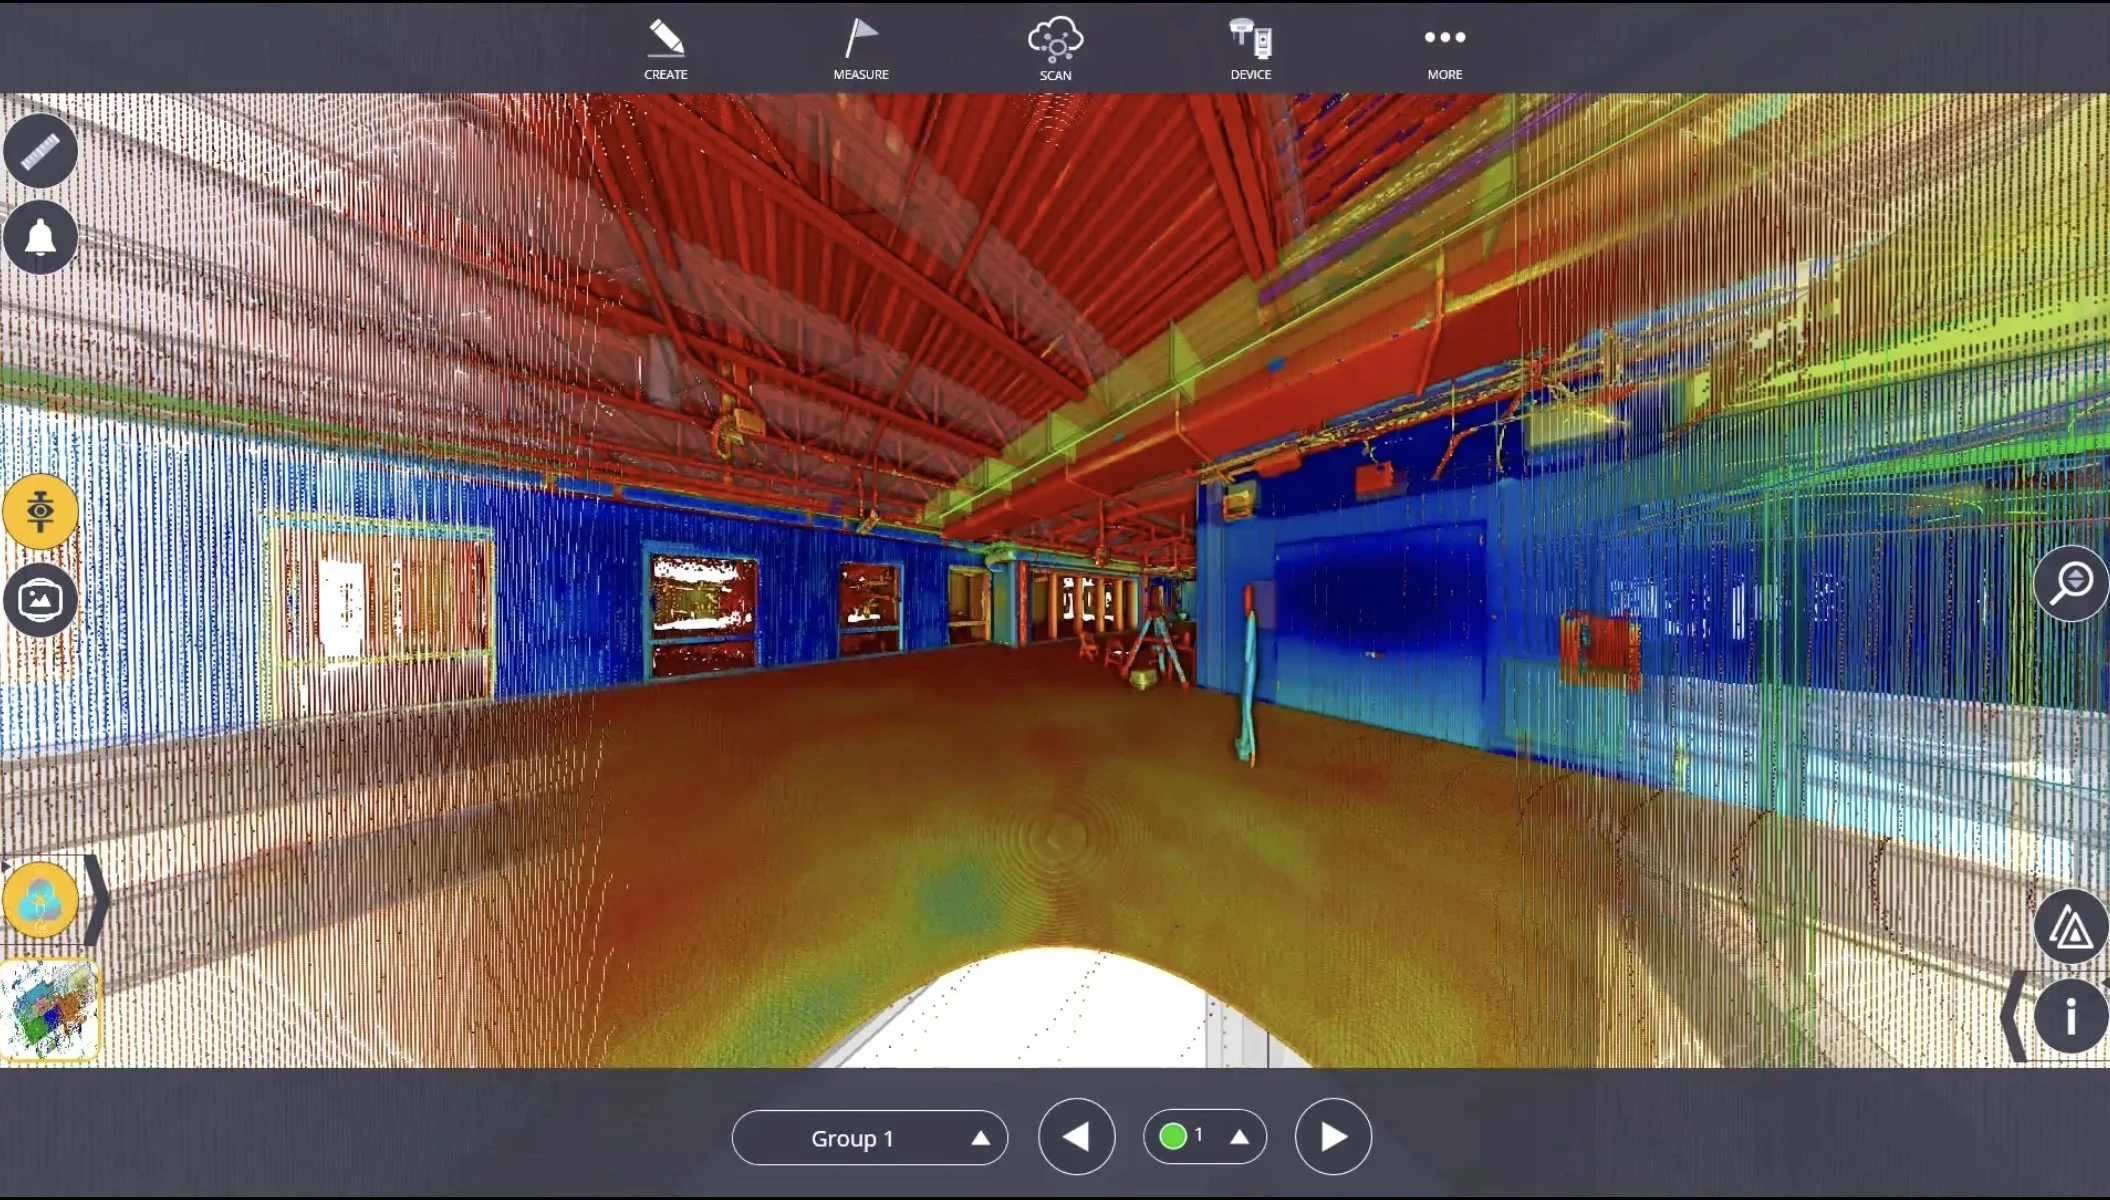Open the 3D map thumbnail view

pos(49,1010)
